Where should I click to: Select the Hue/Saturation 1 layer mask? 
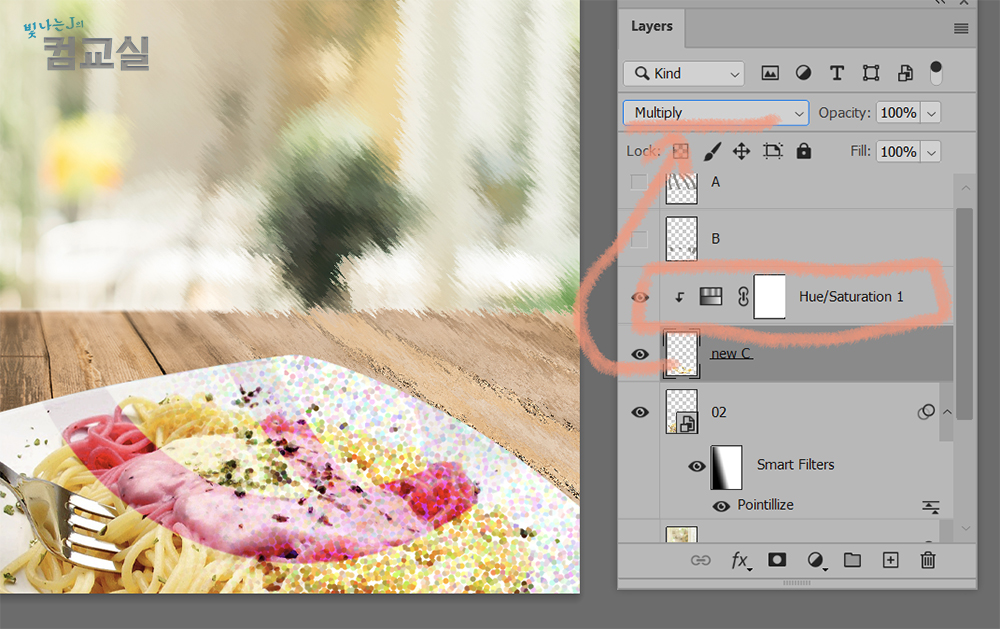769,297
